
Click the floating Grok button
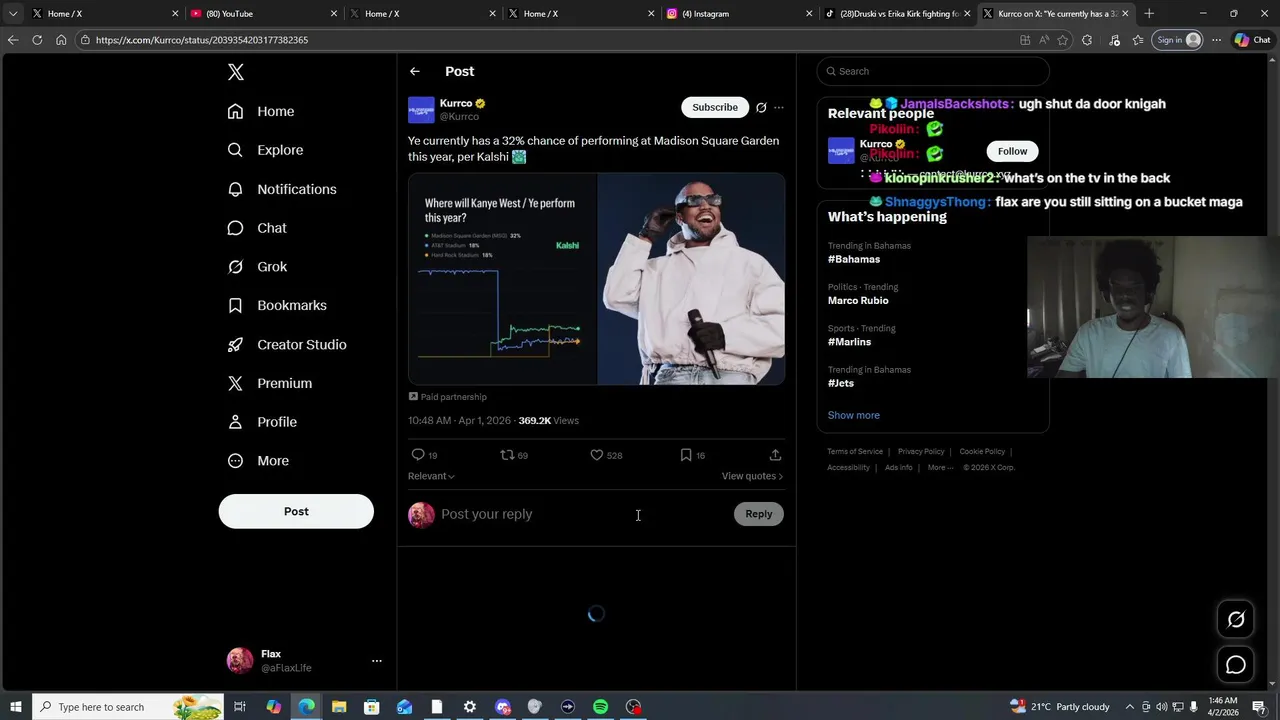(x=1236, y=619)
